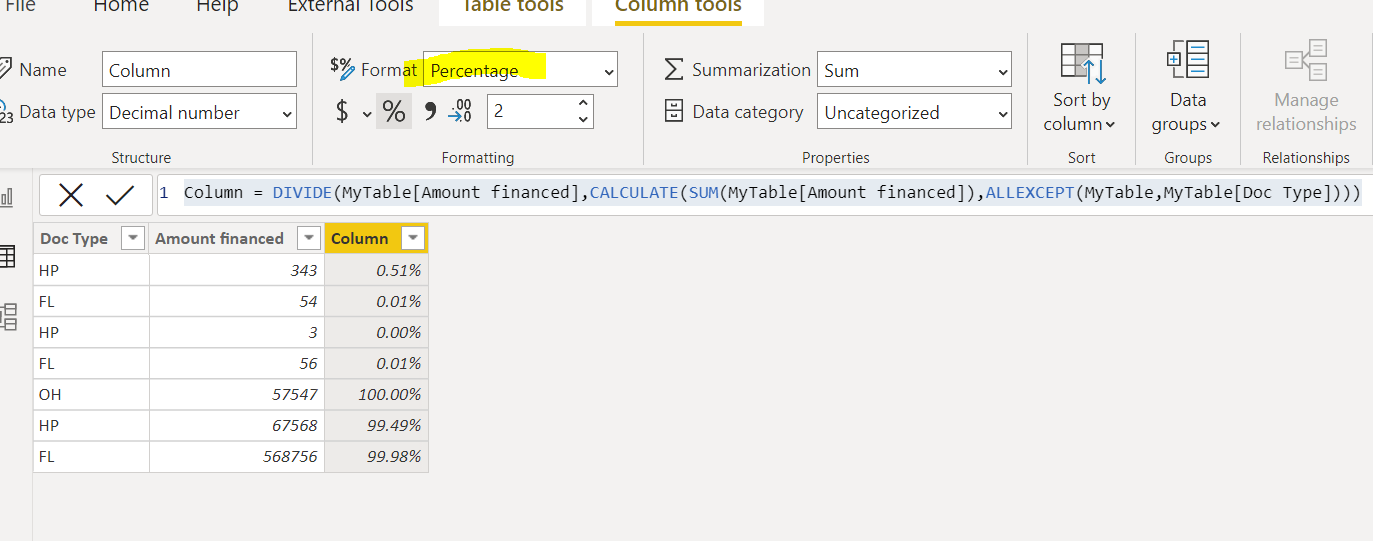Click the cell with value 67568
Image resolution: width=1373 pixels, height=541 pixels.
[x=237, y=426]
